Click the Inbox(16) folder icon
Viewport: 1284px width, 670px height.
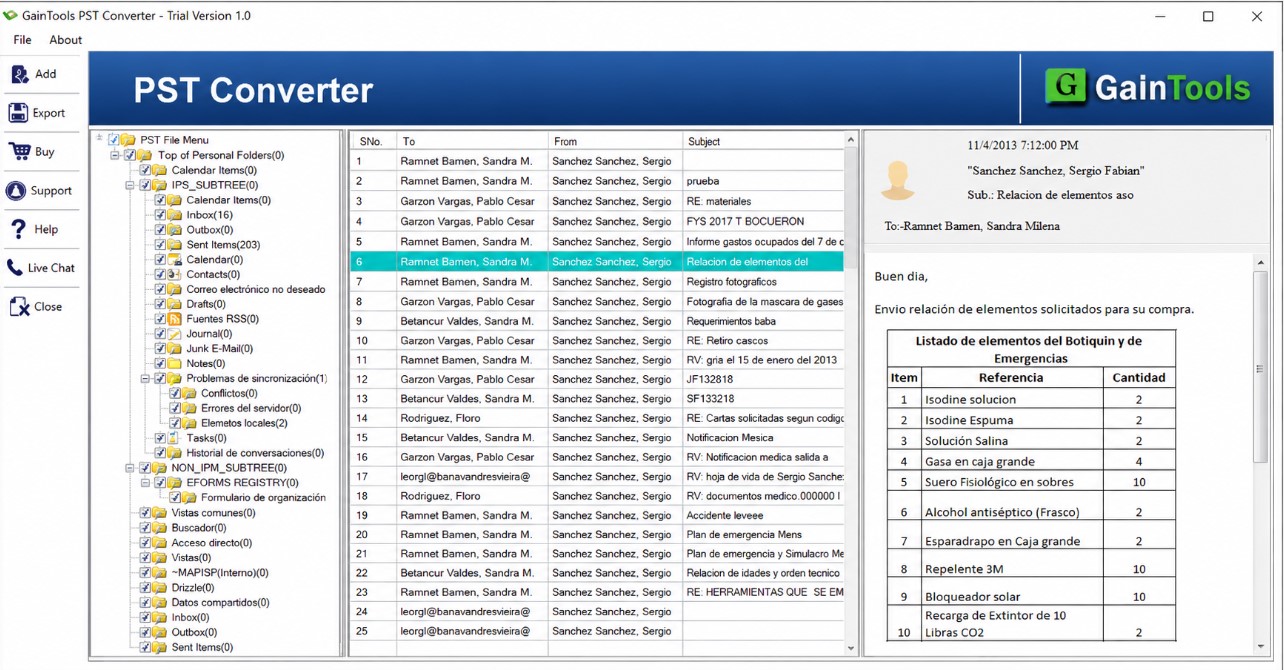(175, 215)
